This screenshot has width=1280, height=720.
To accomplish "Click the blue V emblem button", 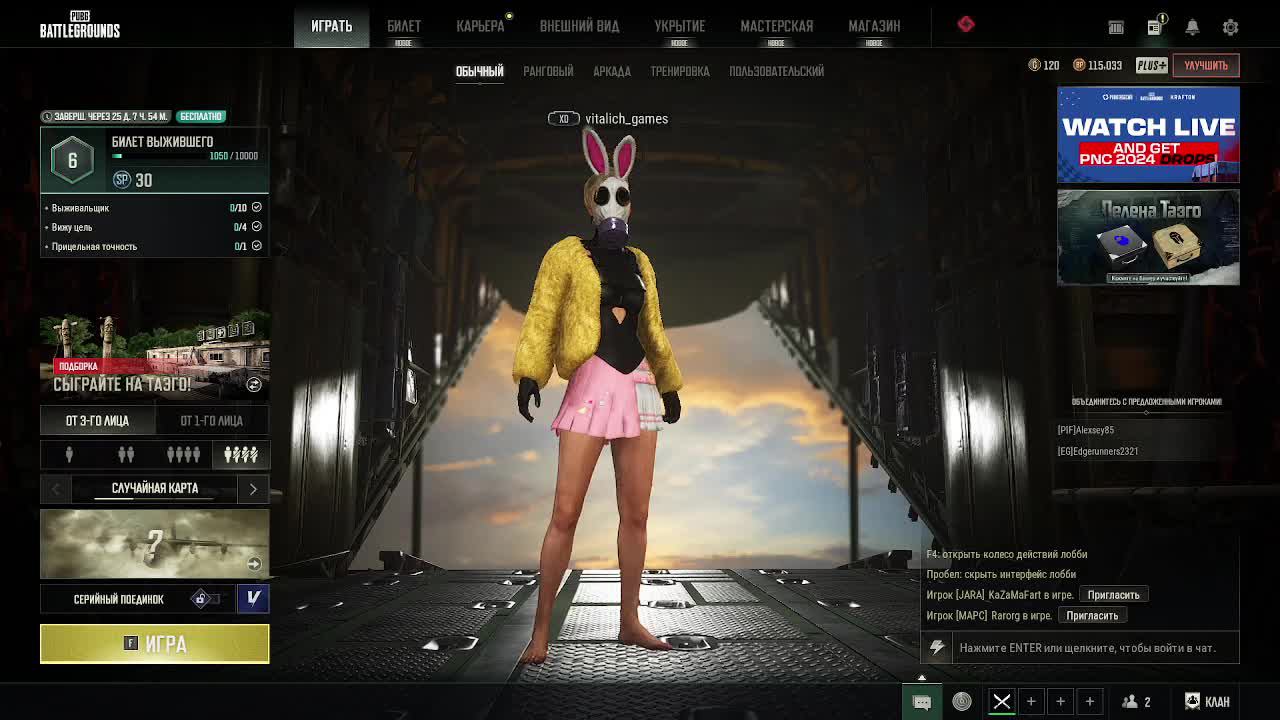I will point(253,598).
